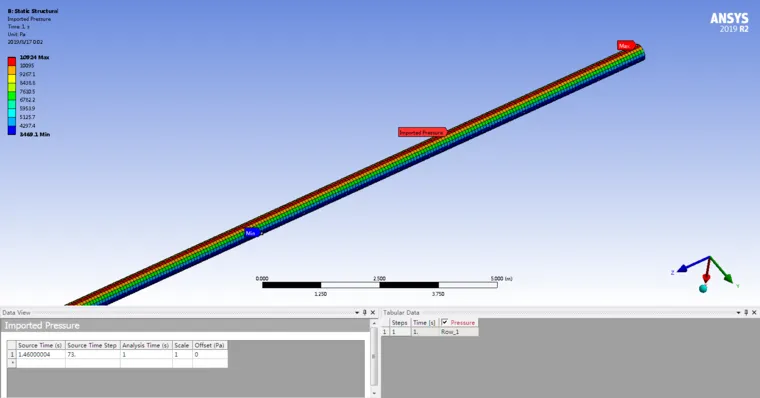Image resolution: width=760 pixels, height=398 pixels.
Task: Click the Scale column header
Action: click(182, 345)
